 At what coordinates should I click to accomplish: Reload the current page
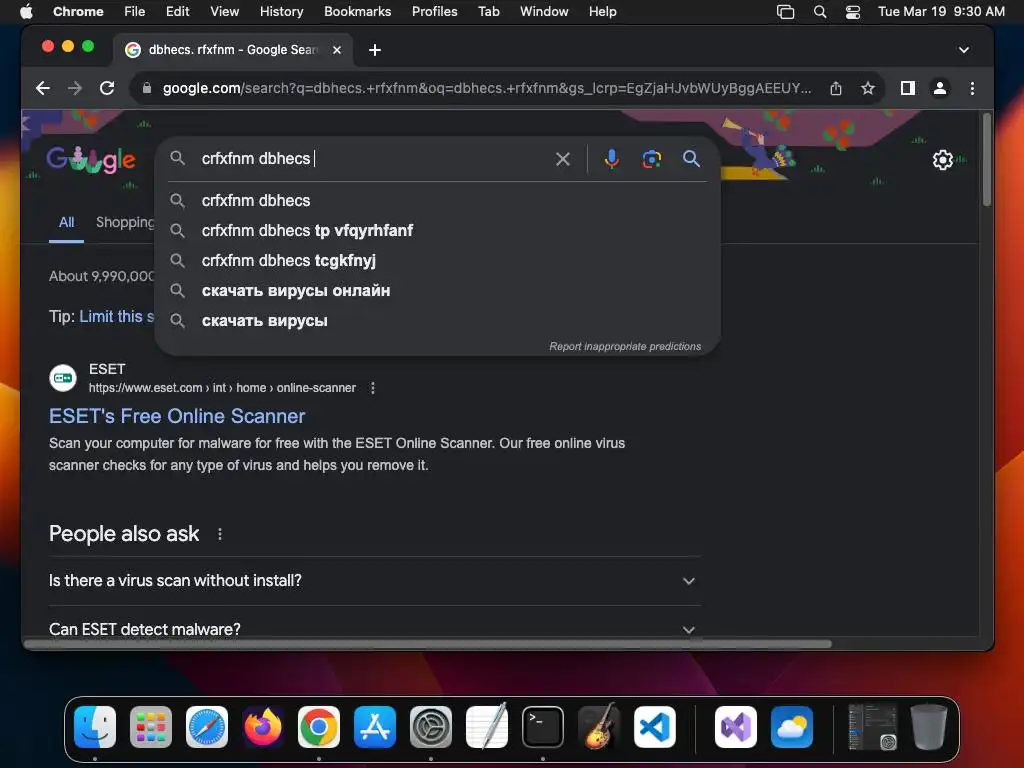pos(107,88)
